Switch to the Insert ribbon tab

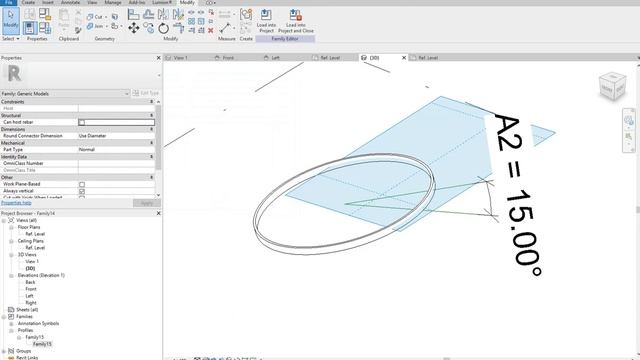point(48,2)
